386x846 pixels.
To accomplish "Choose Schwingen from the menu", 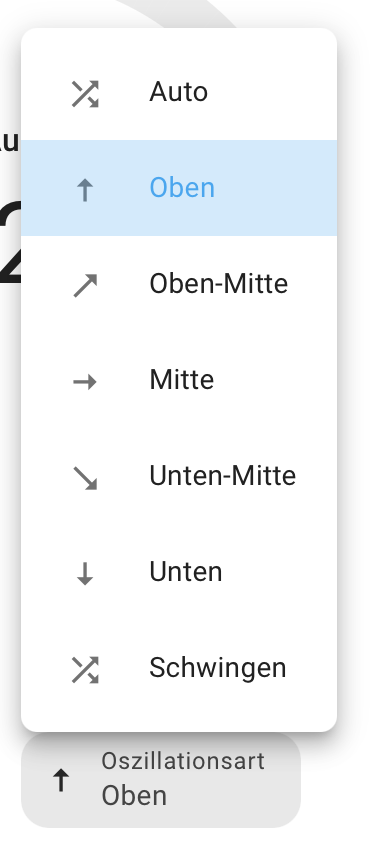I will point(179,668).
